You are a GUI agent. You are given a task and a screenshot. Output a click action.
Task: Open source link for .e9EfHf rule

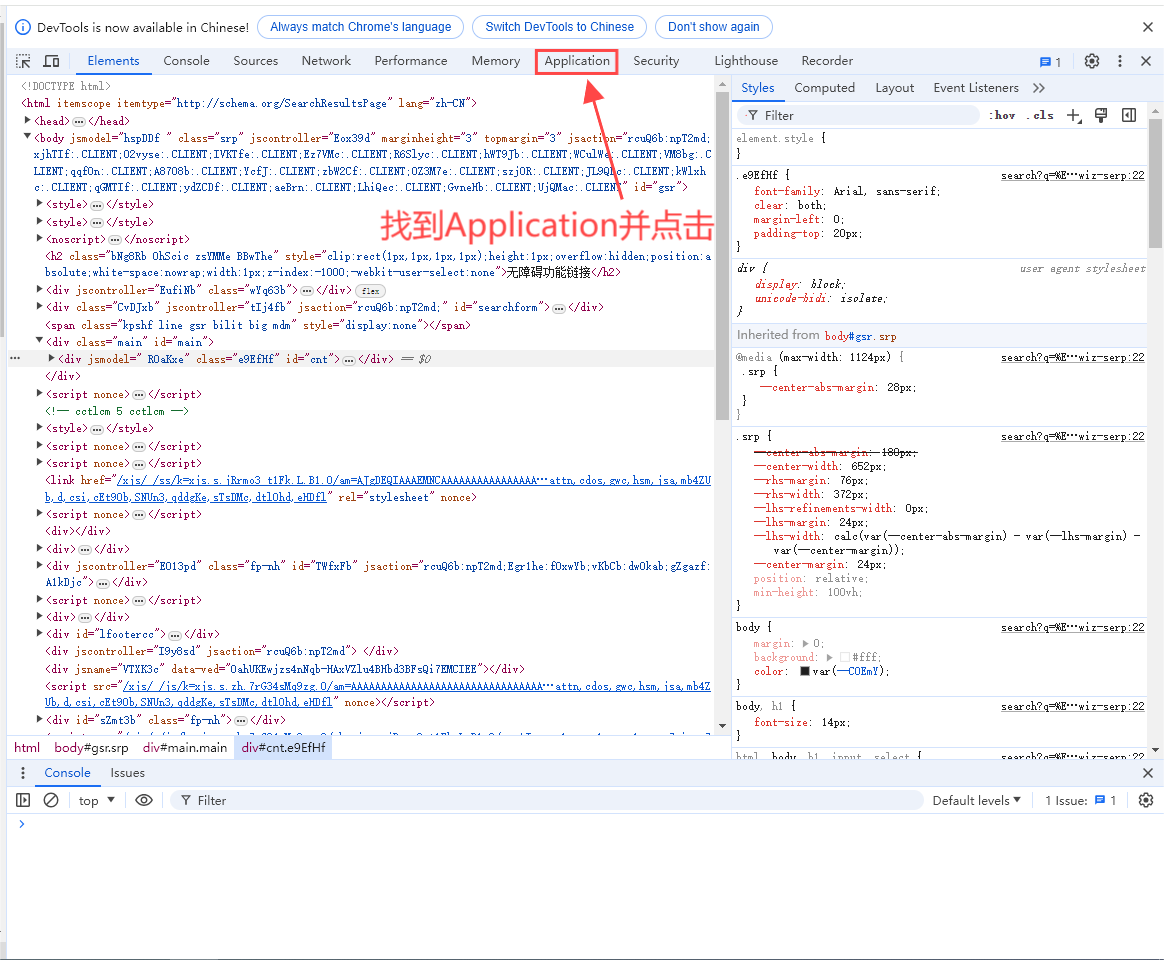(x=1072, y=176)
